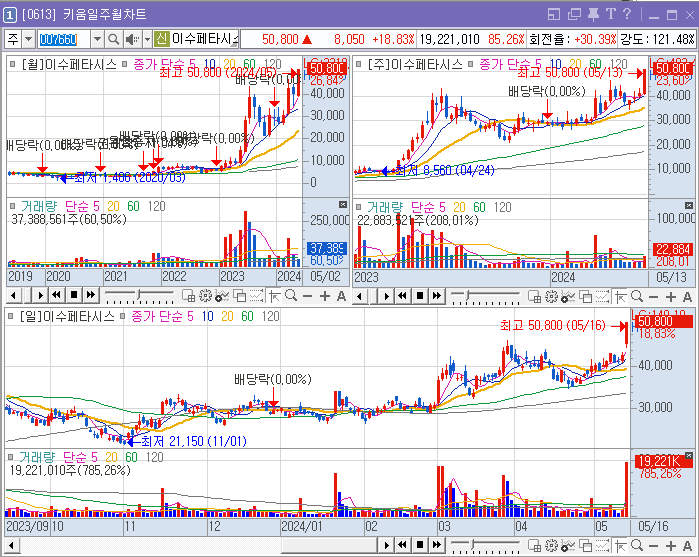Toggle the crosshair icon in monthly toolbar

275,296
